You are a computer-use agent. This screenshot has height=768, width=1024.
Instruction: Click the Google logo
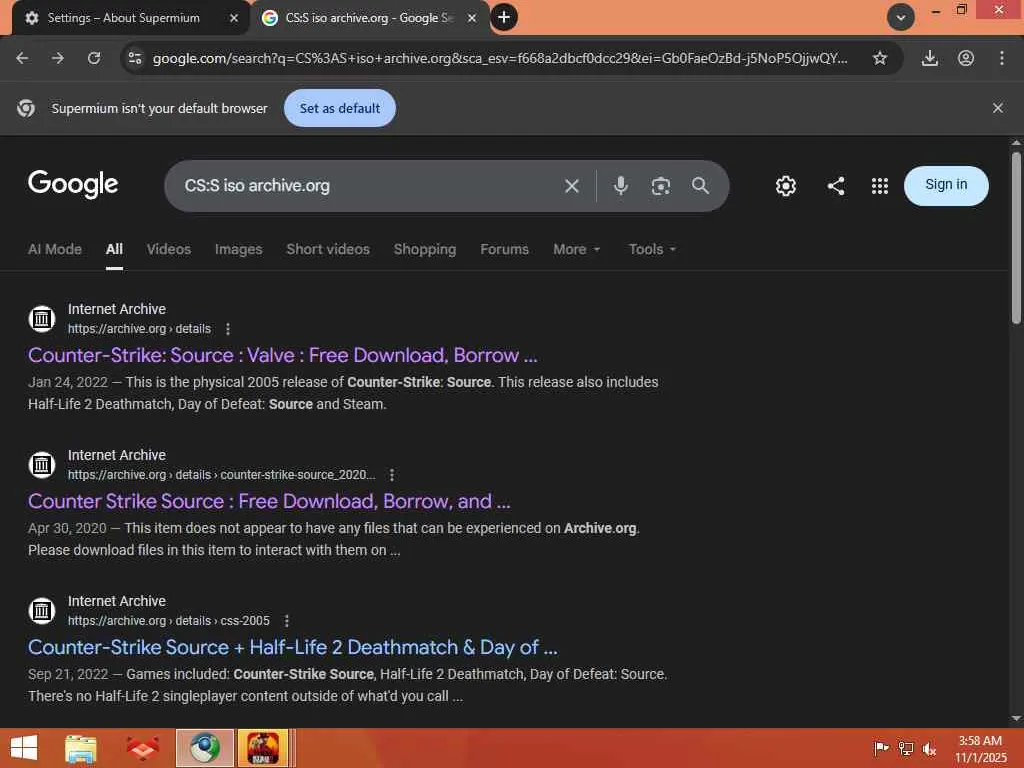point(73,185)
